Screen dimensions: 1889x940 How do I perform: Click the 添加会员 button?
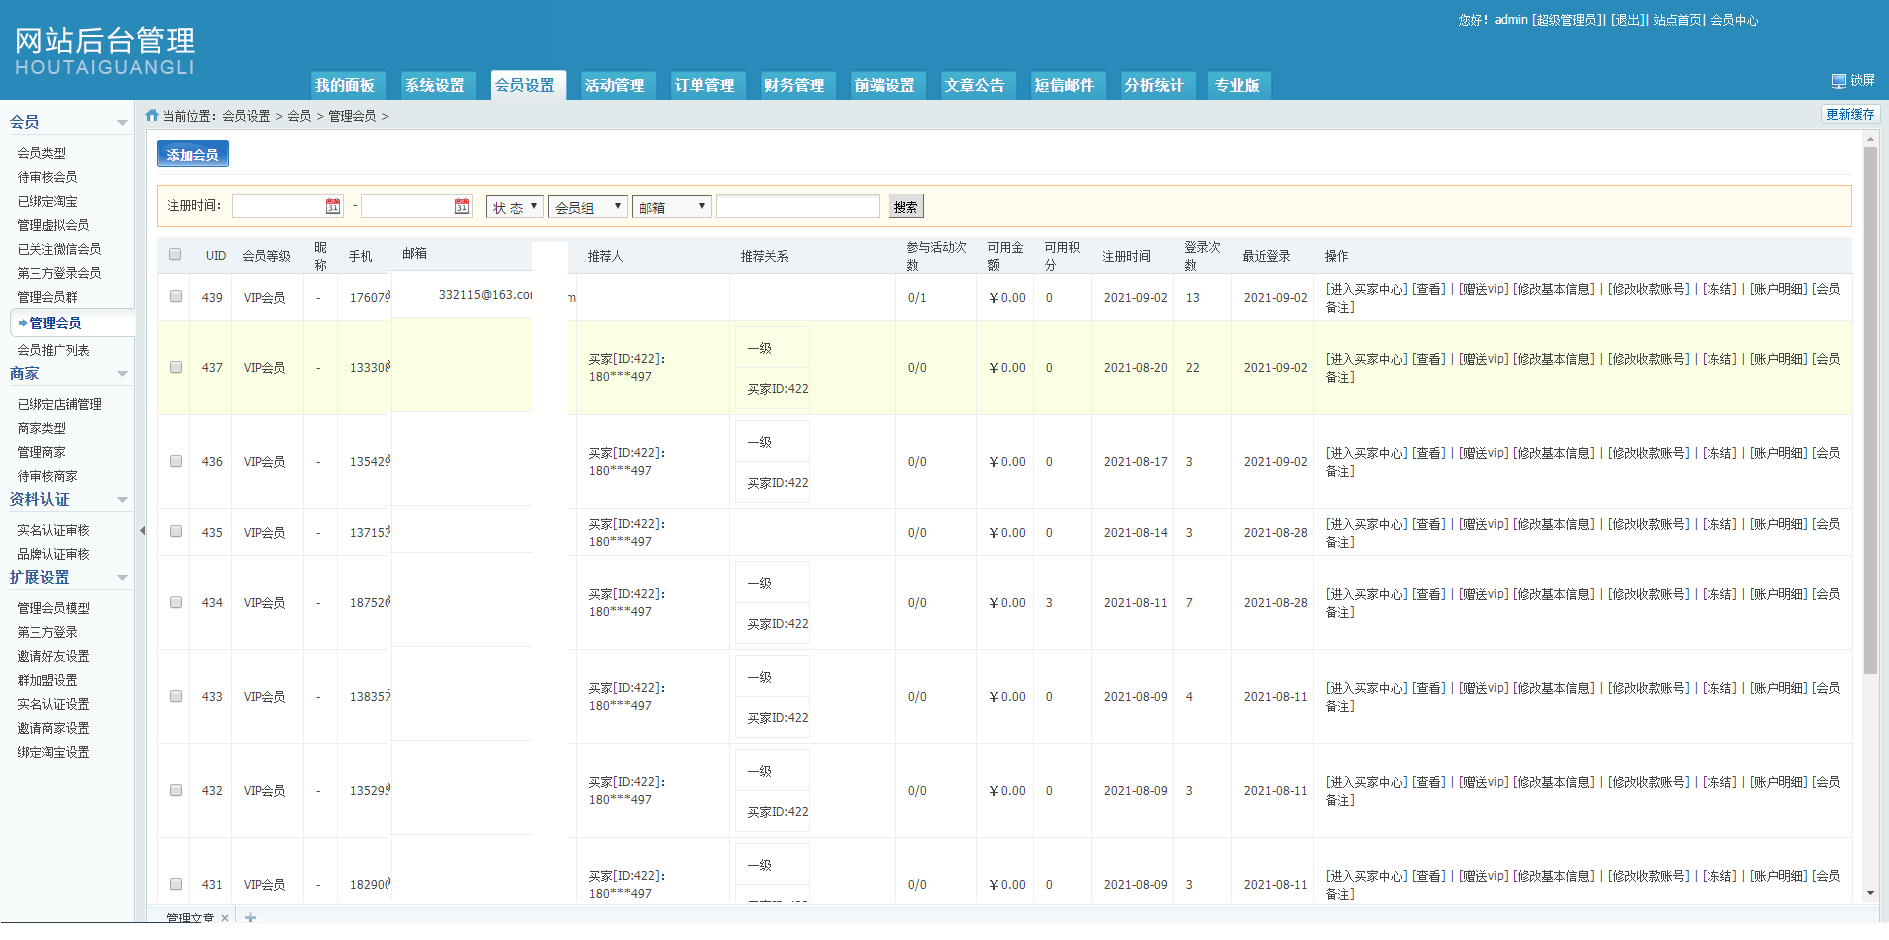tap(193, 154)
